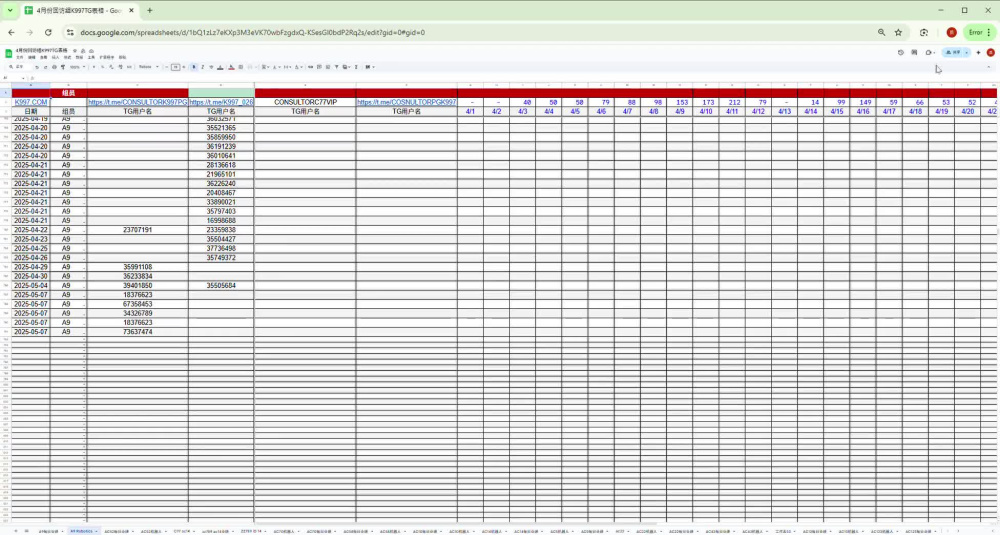Image resolution: width=1000 pixels, height=535 pixels.
Task: Focus the Chrome address bar URL
Action: pyautogui.click(x=253, y=33)
